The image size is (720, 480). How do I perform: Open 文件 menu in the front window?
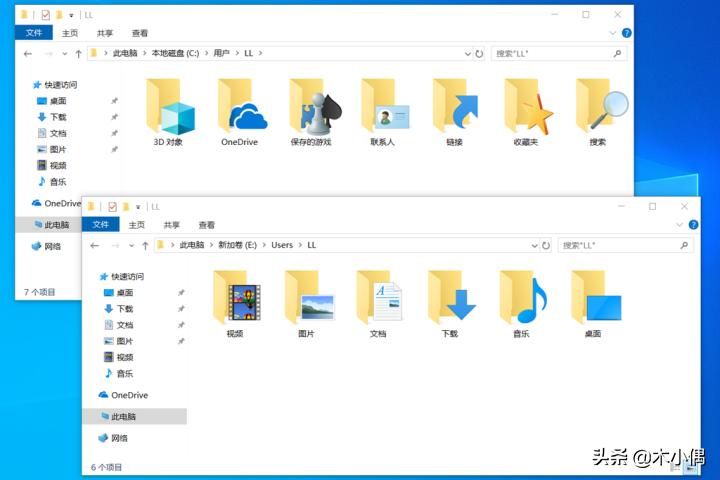tap(101, 225)
